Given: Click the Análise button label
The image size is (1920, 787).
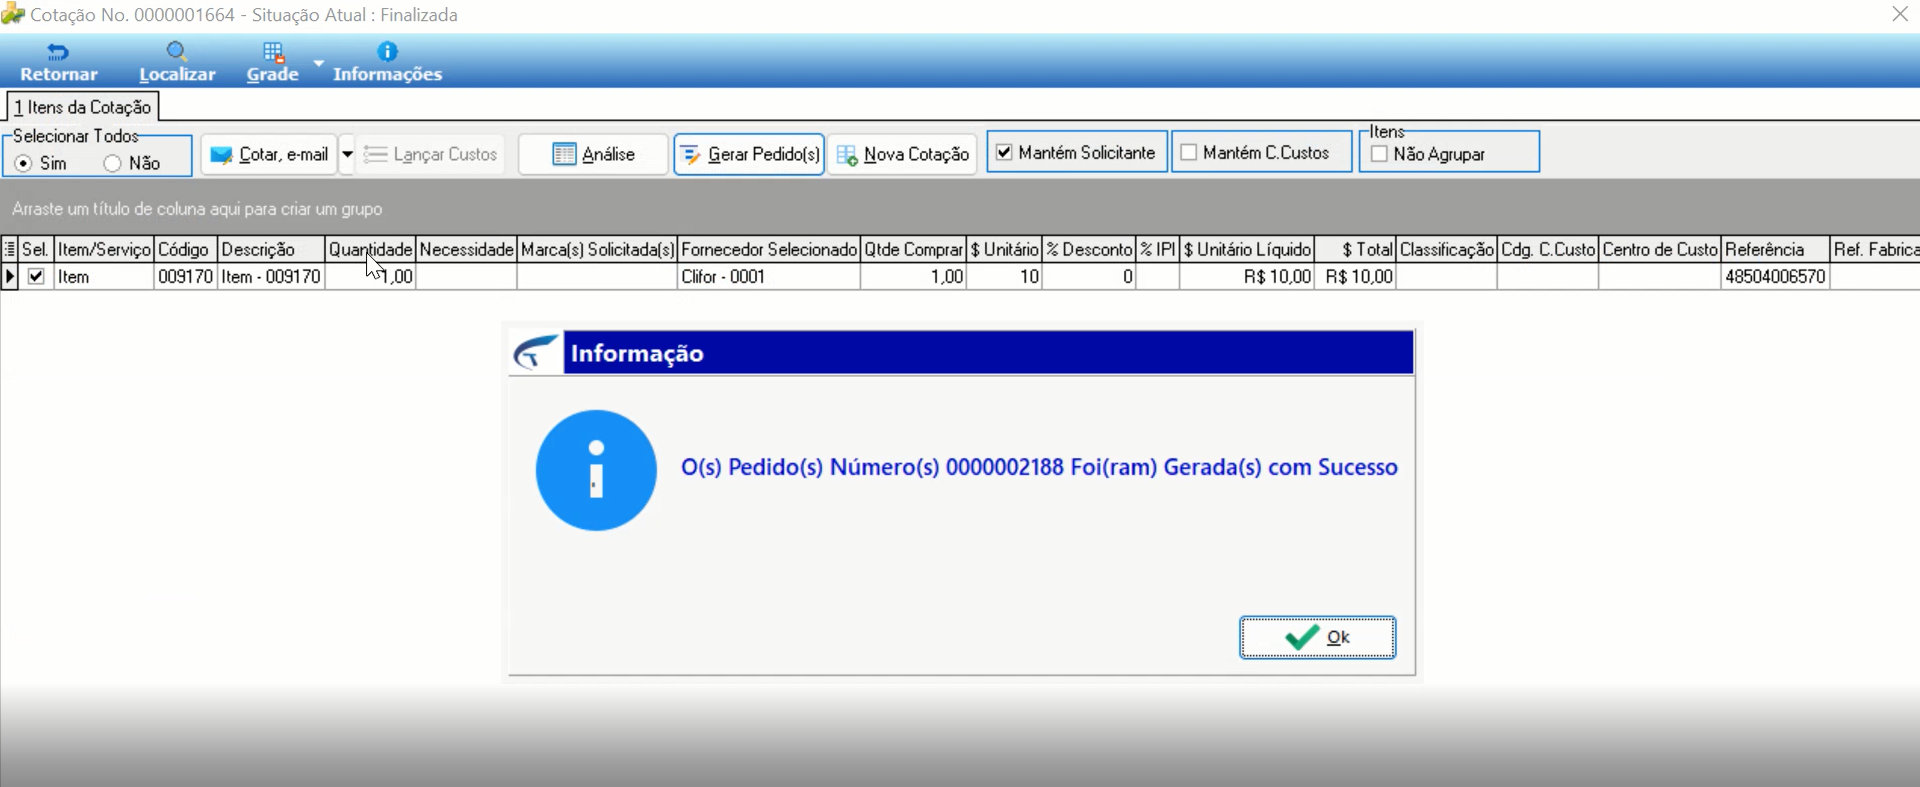Looking at the screenshot, I should click(608, 154).
